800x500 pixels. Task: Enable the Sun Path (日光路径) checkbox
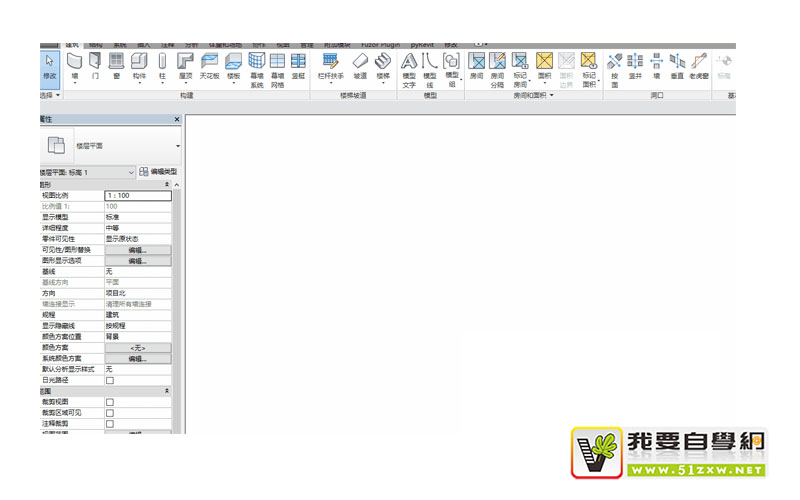point(110,381)
